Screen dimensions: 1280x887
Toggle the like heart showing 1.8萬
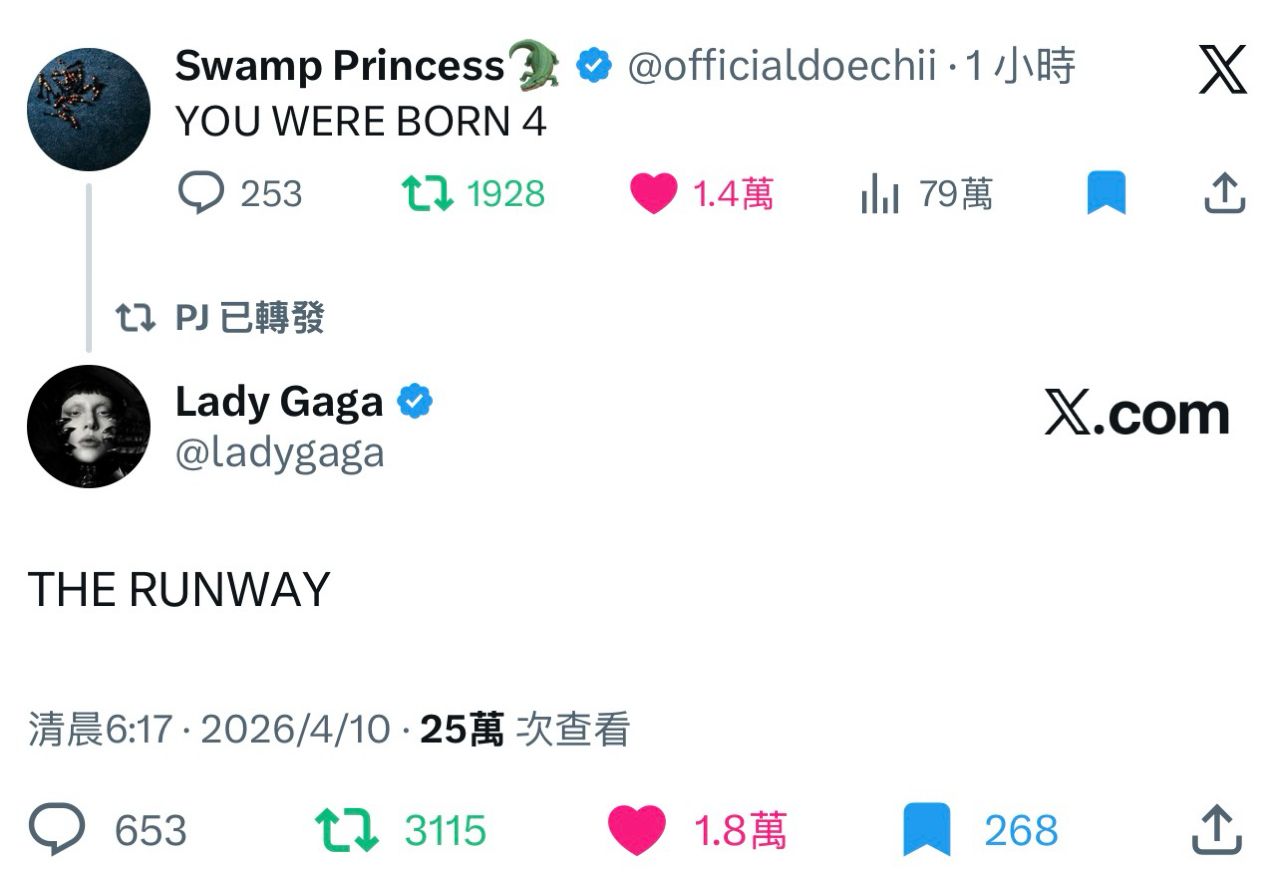point(697,831)
